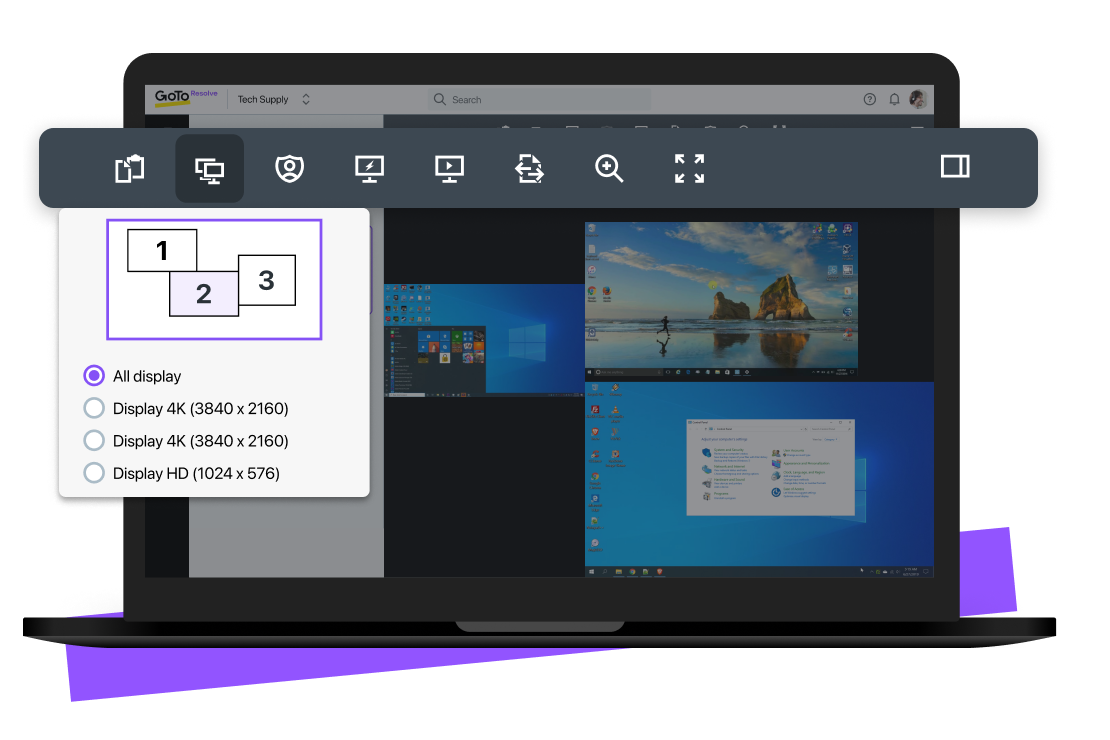Click inside the Search field
Image resolution: width=1110 pixels, height=740 pixels.
coord(540,99)
